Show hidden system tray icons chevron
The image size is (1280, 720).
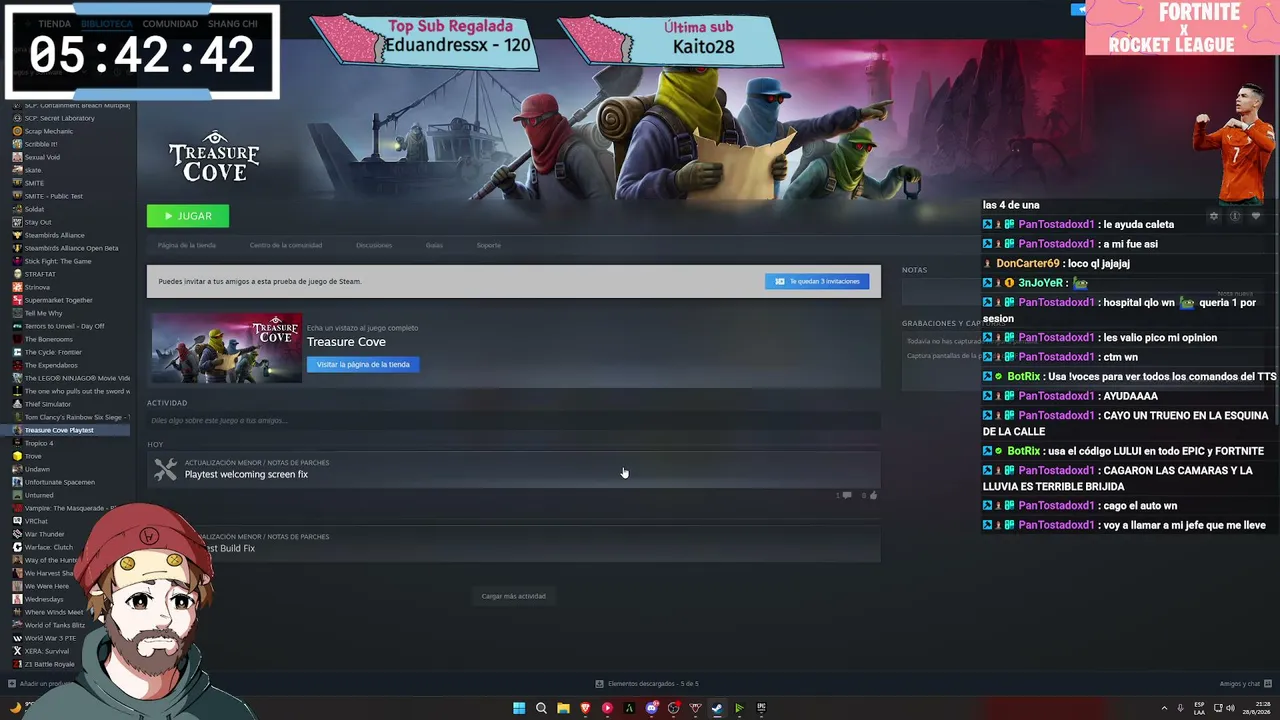(x=1164, y=708)
